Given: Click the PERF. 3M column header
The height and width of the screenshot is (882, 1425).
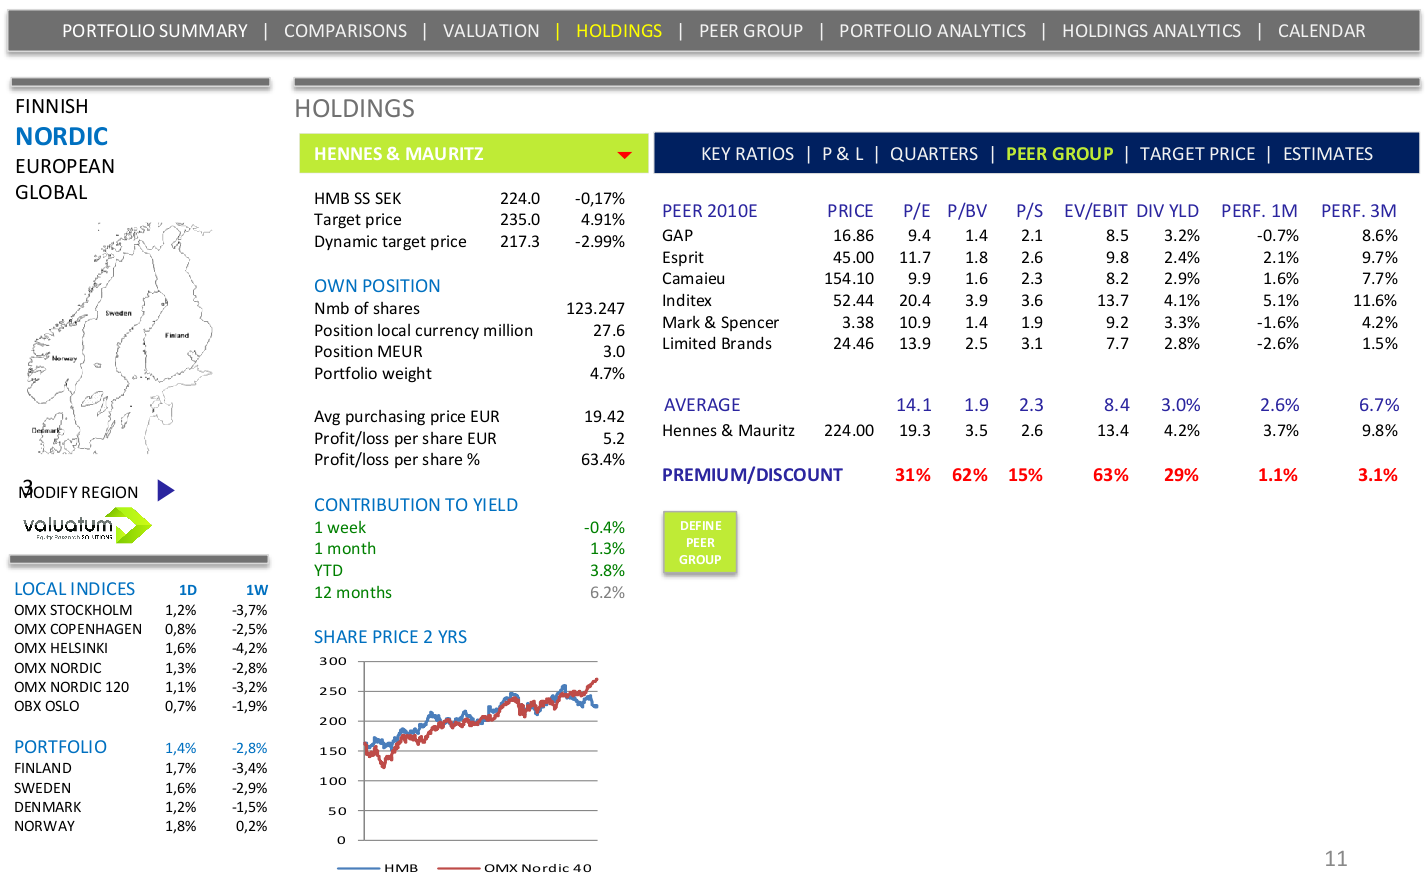Looking at the screenshot, I should point(1359,211).
